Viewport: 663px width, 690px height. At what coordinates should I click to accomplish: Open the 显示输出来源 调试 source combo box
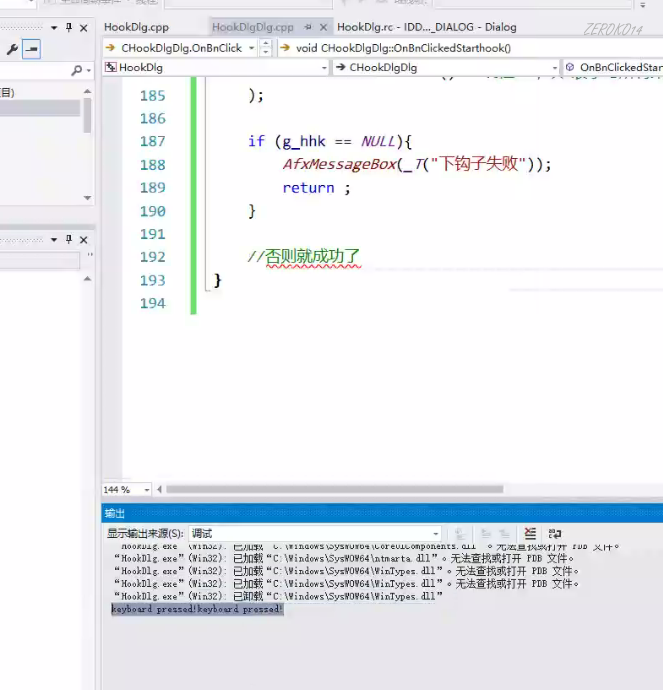click(315, 534)
